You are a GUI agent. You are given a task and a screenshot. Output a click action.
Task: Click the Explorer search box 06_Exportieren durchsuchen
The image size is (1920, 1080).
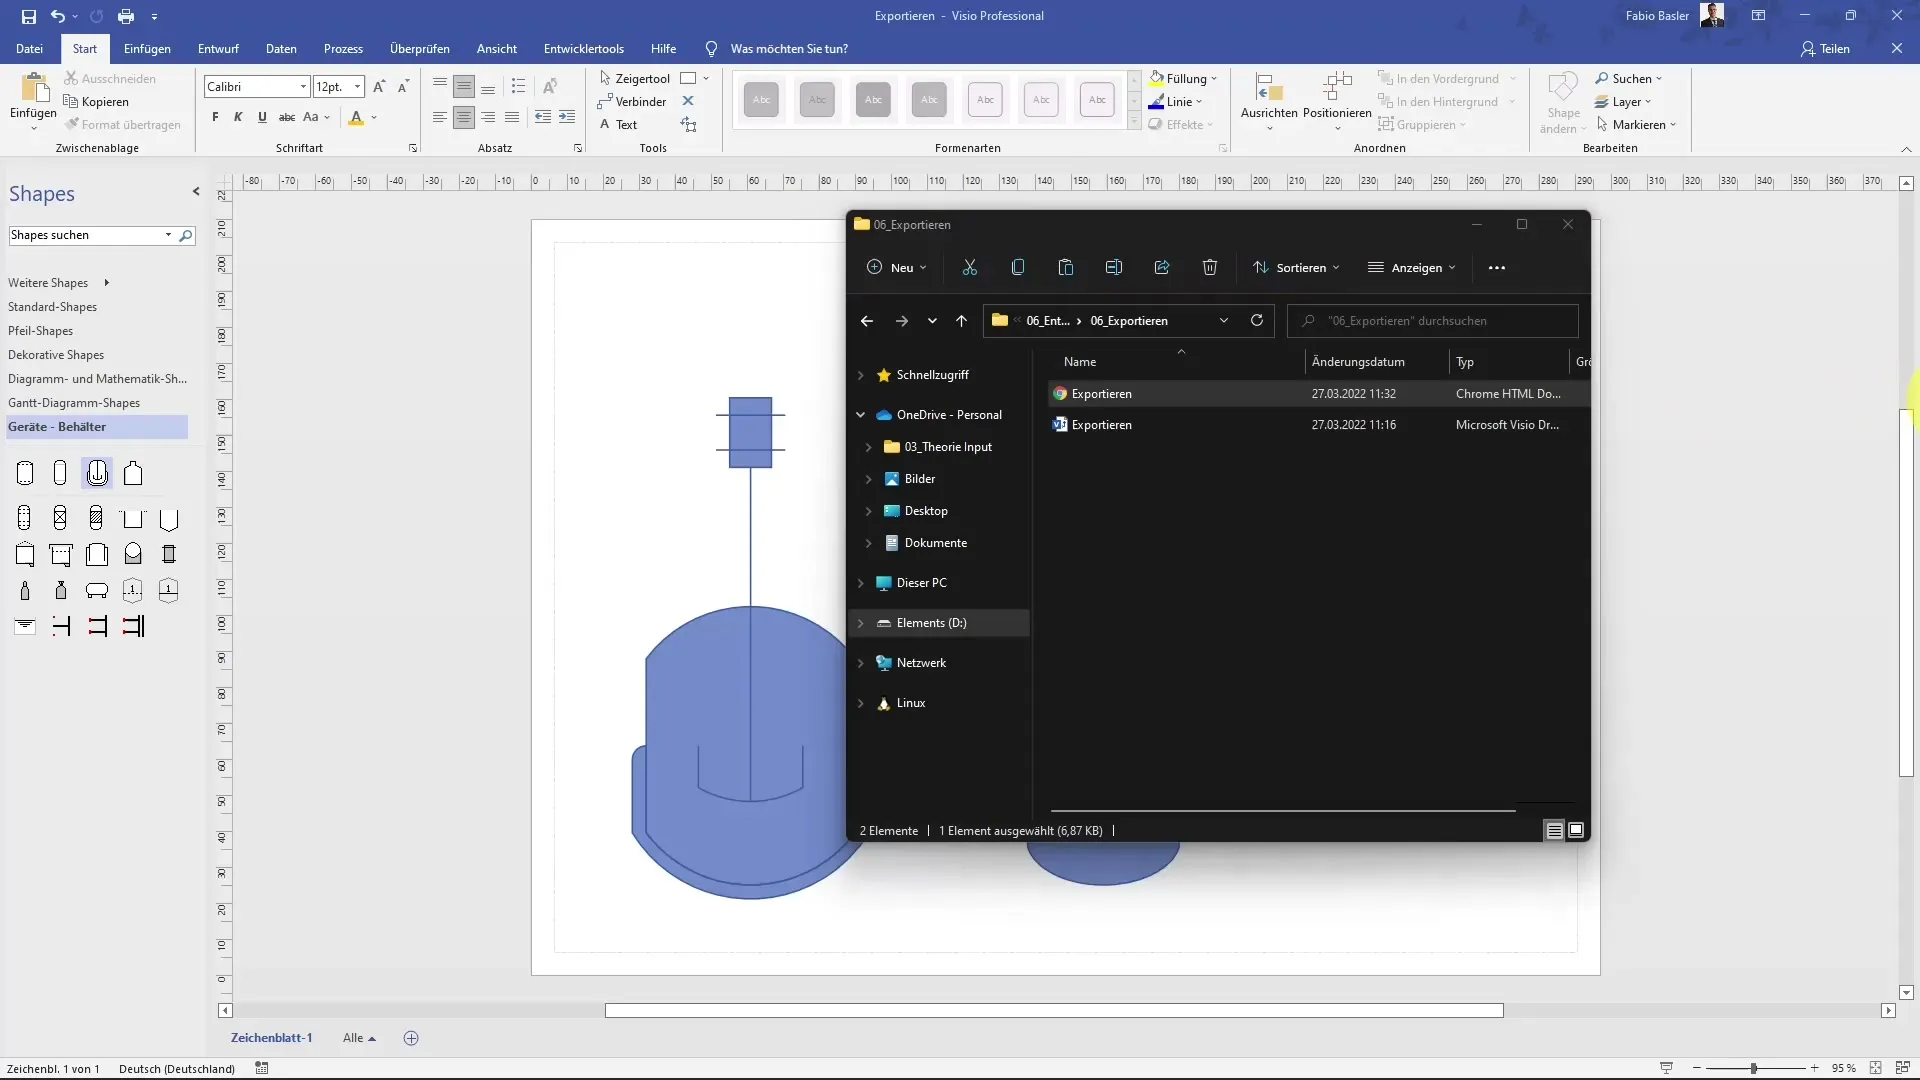[1432, 320]
